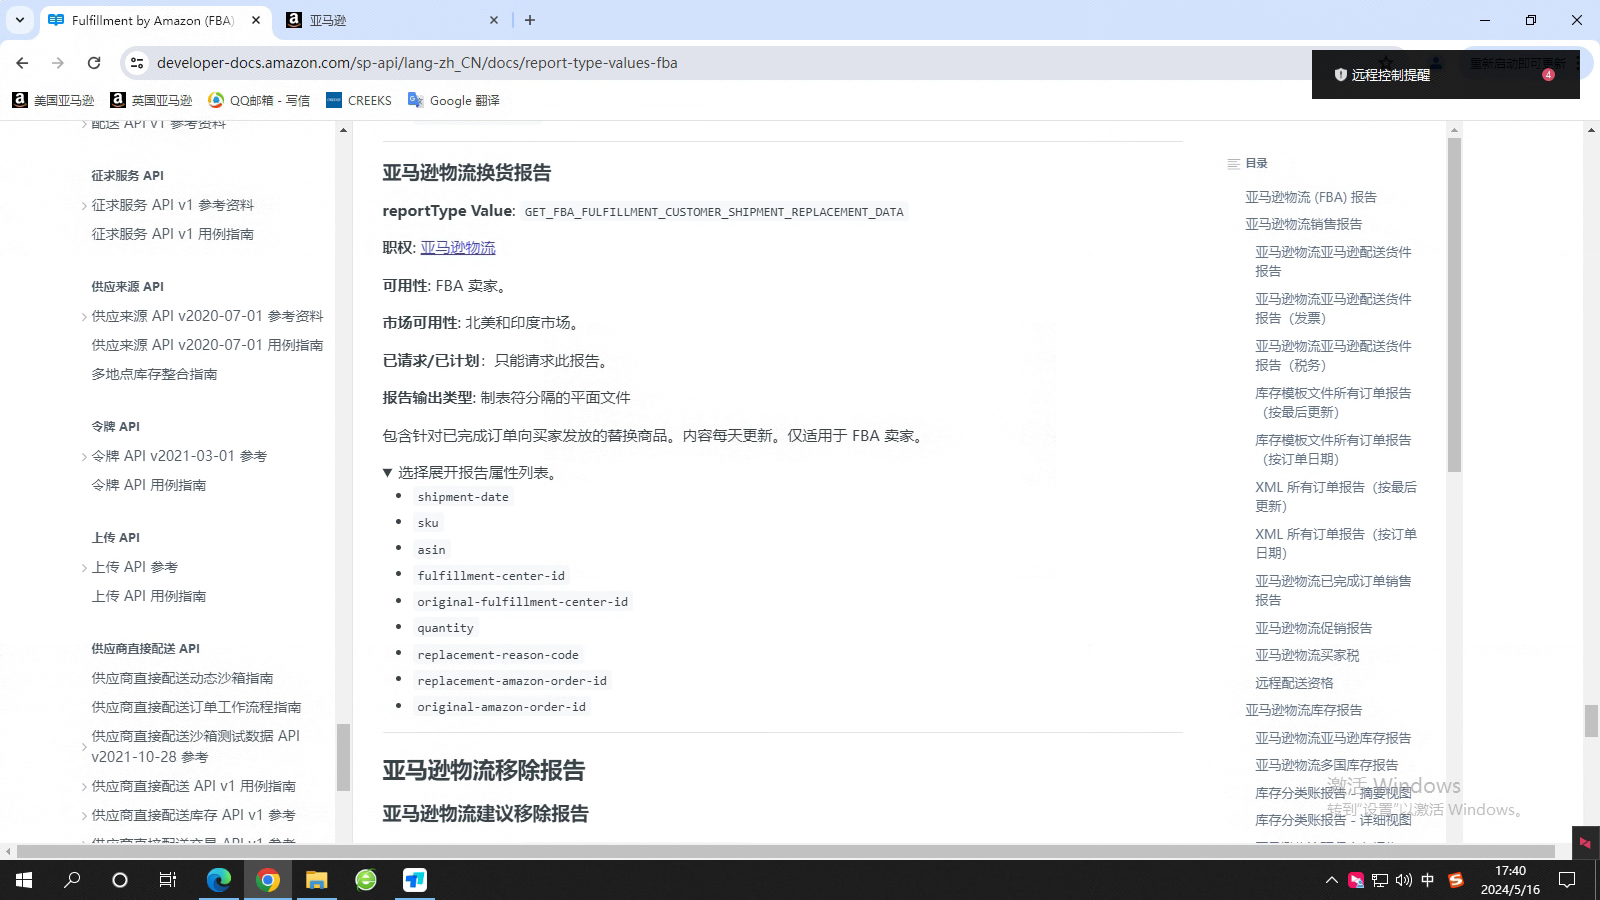Jump to 亚马逊物流销售报告 in contents
Viewport: 1600px width, 900px height.
[x=1303, y=224]
